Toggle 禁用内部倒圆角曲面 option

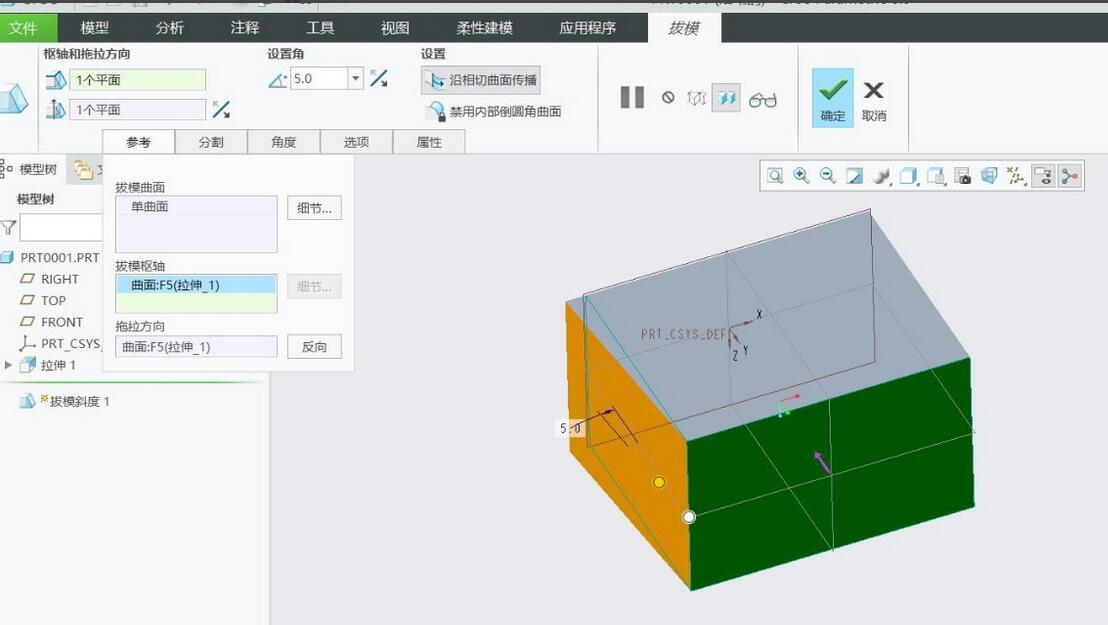point(494,111)
